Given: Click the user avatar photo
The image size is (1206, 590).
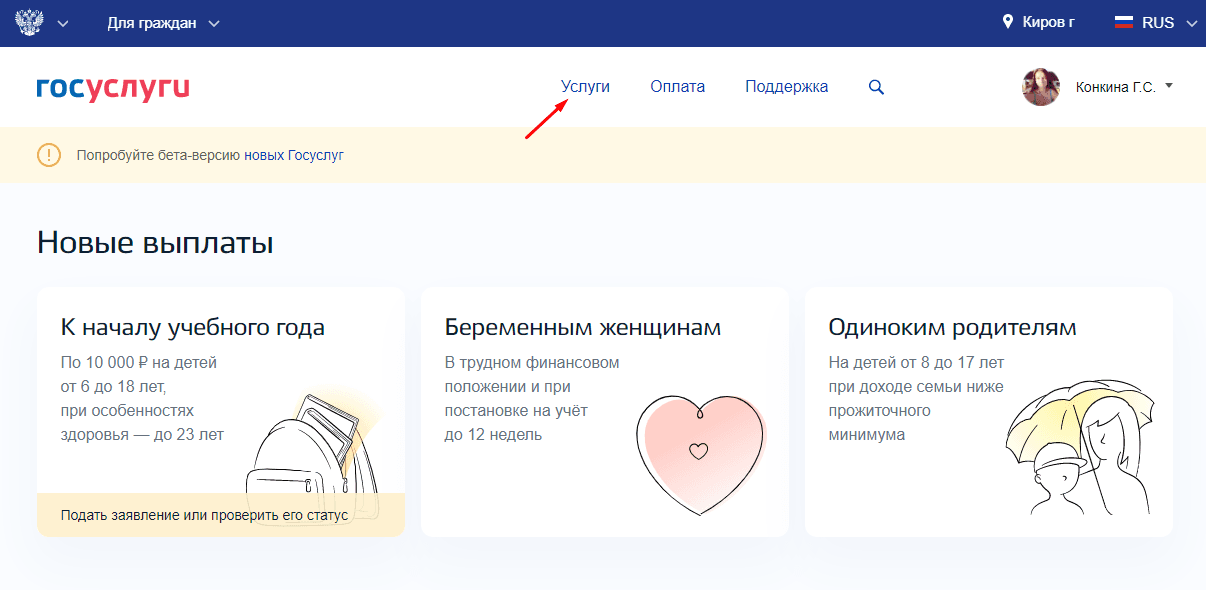Looking at the screenshot, I should tap(1041, 87).
